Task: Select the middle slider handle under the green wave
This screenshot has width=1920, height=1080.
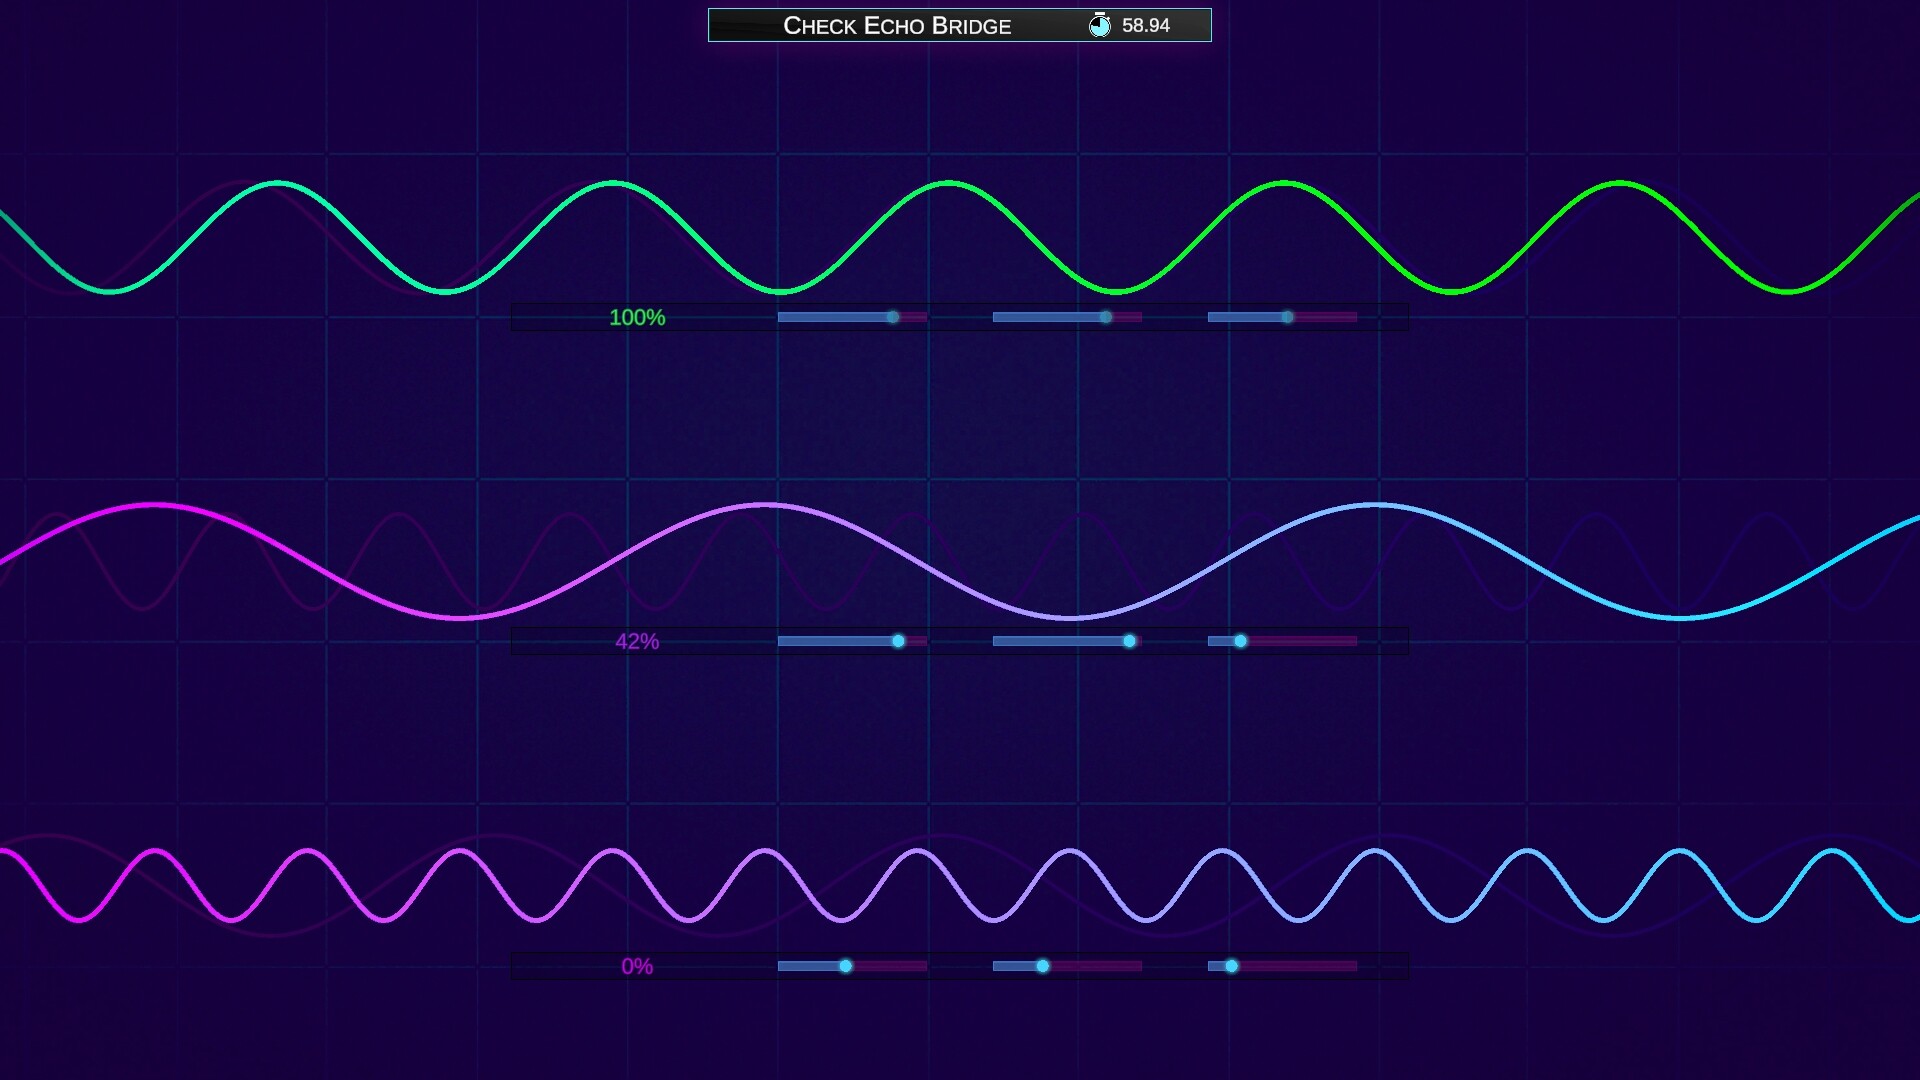Action: pyautogui.click(x=1105, y=316)
